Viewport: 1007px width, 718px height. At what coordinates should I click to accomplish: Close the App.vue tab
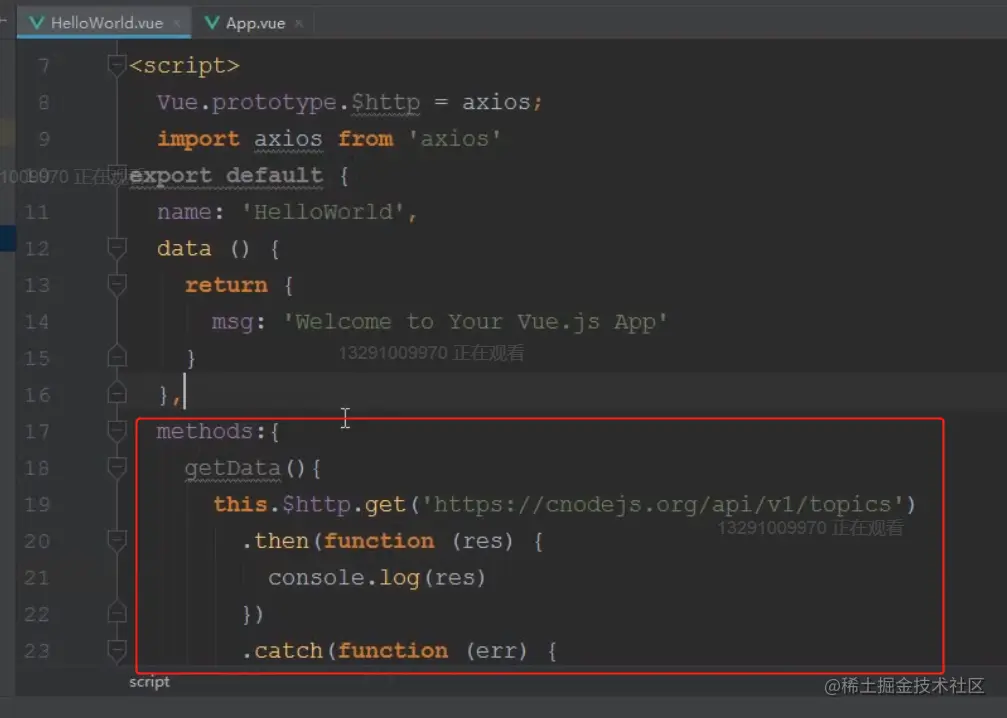click(299, 24)
